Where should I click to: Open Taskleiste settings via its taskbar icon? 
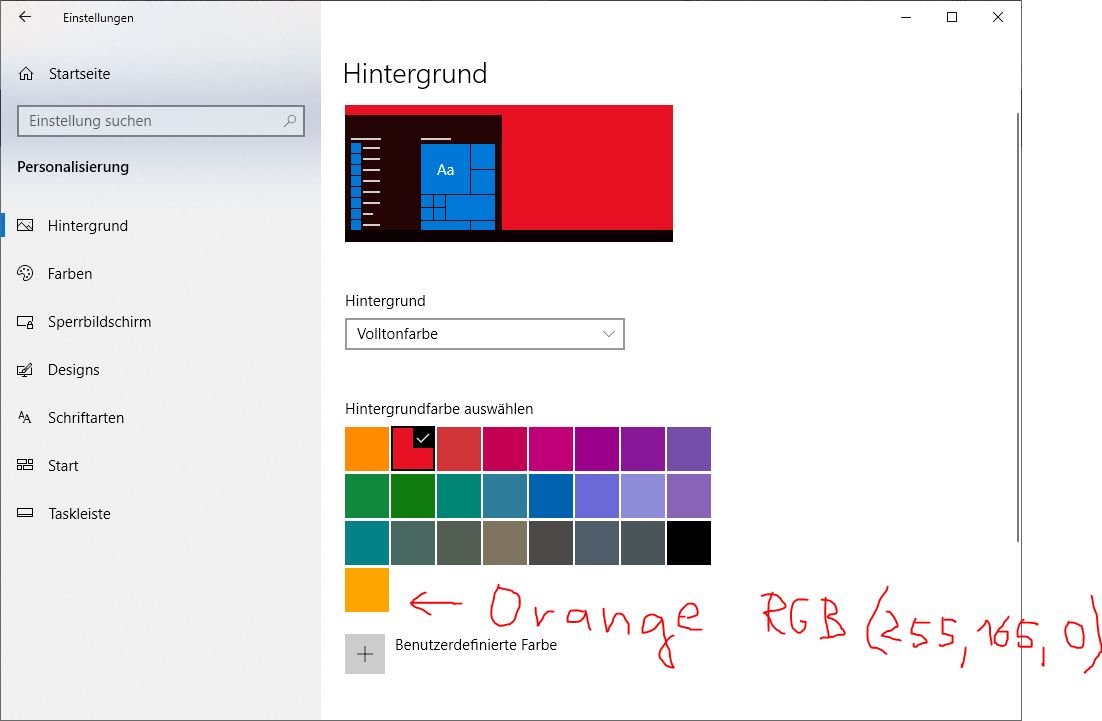[x=25, y=513]
